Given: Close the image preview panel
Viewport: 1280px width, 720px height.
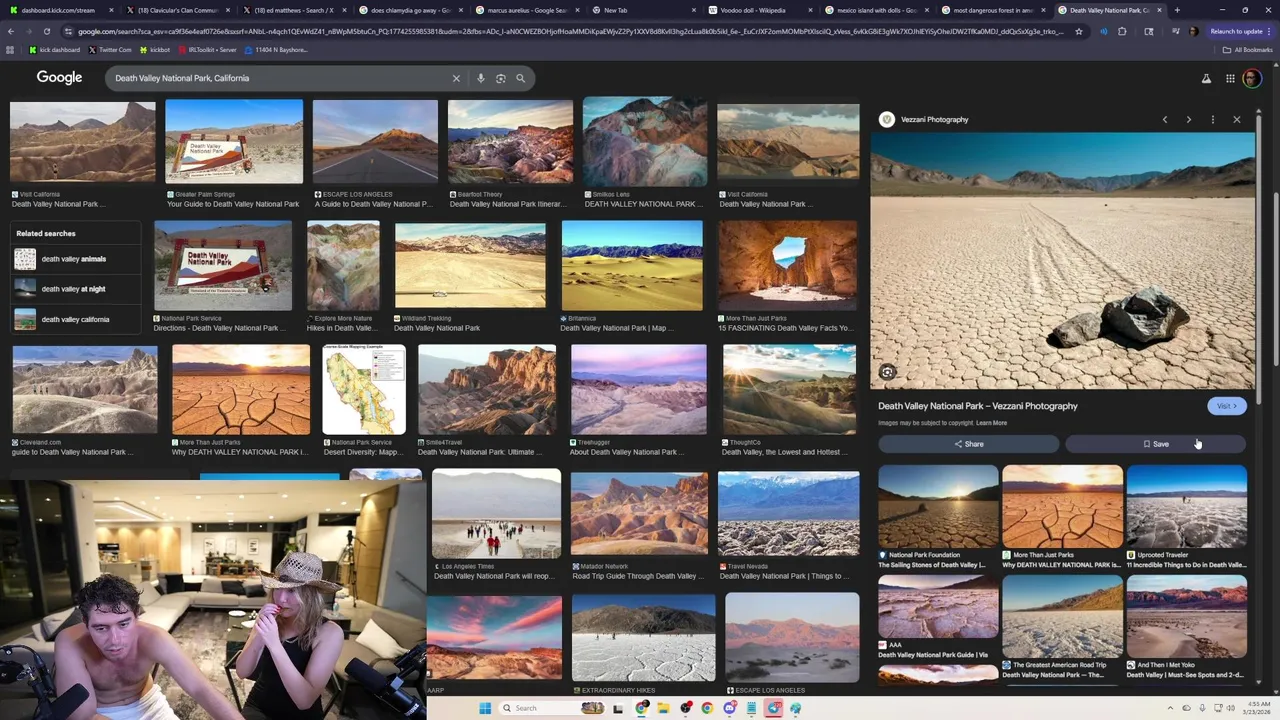Looking at the screenshot, I should (1237, 119).
